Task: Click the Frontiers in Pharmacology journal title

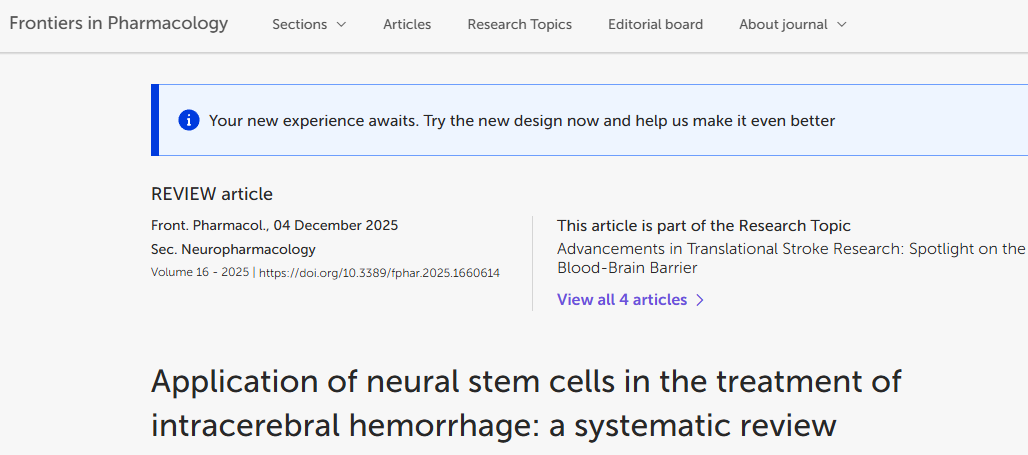Action: (119, 23)
